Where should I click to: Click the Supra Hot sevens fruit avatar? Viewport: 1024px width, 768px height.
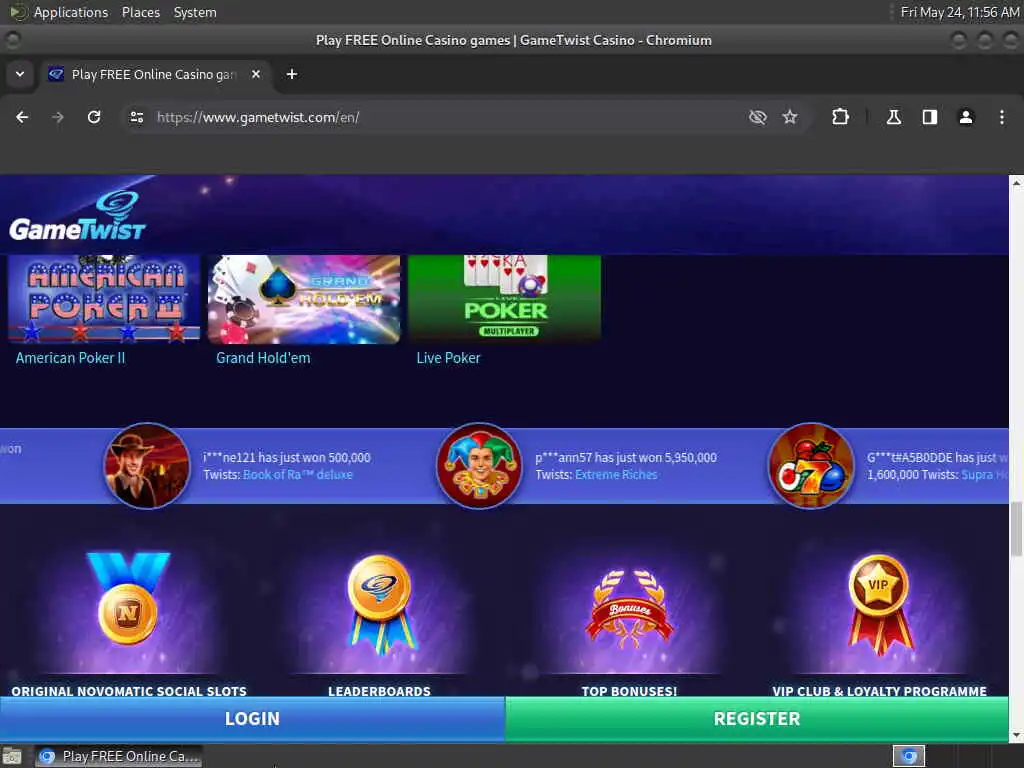[x=811, y=466]
